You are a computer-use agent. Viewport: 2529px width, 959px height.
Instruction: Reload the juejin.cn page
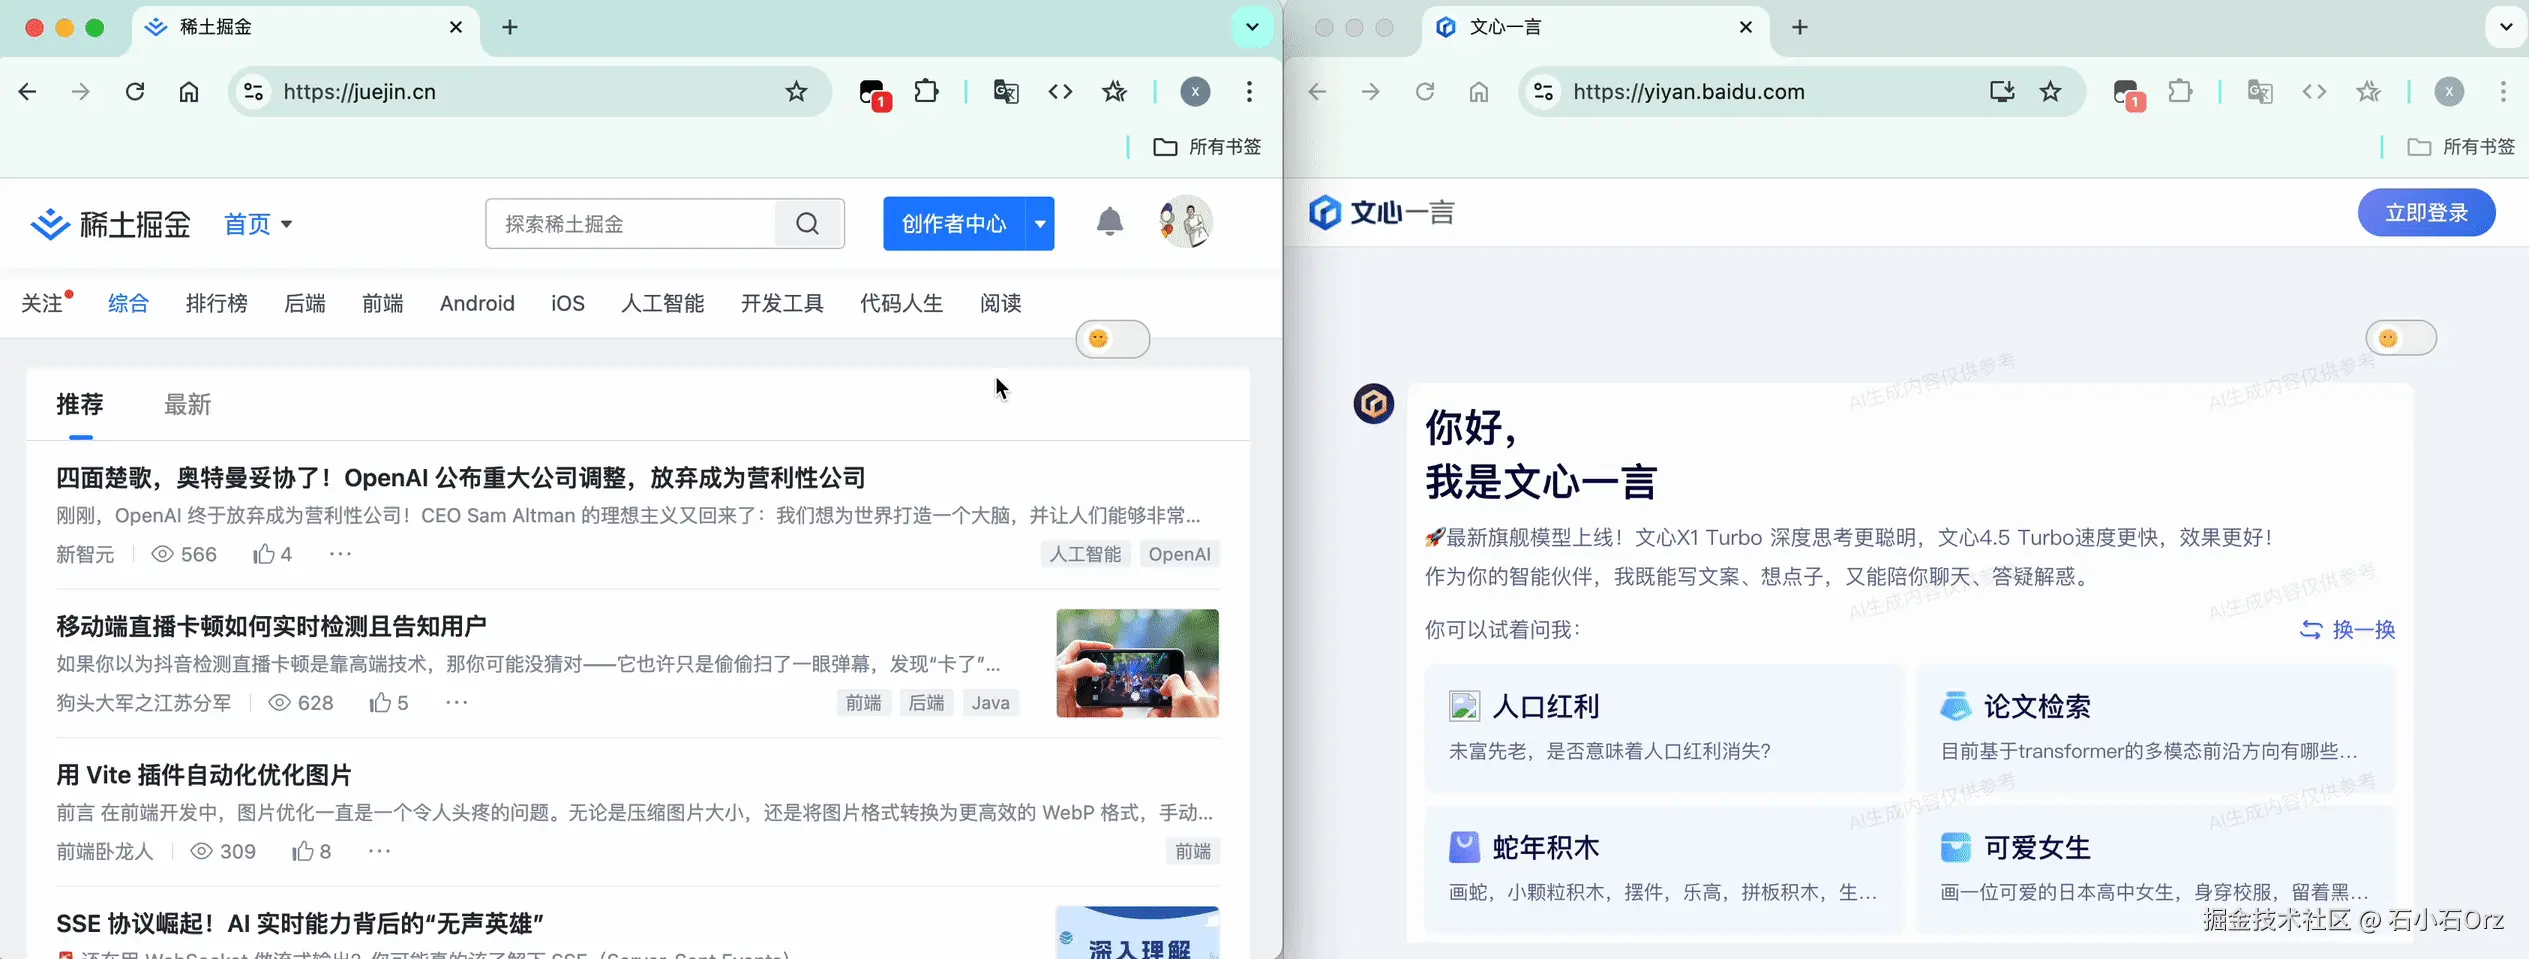click(135, 92)
